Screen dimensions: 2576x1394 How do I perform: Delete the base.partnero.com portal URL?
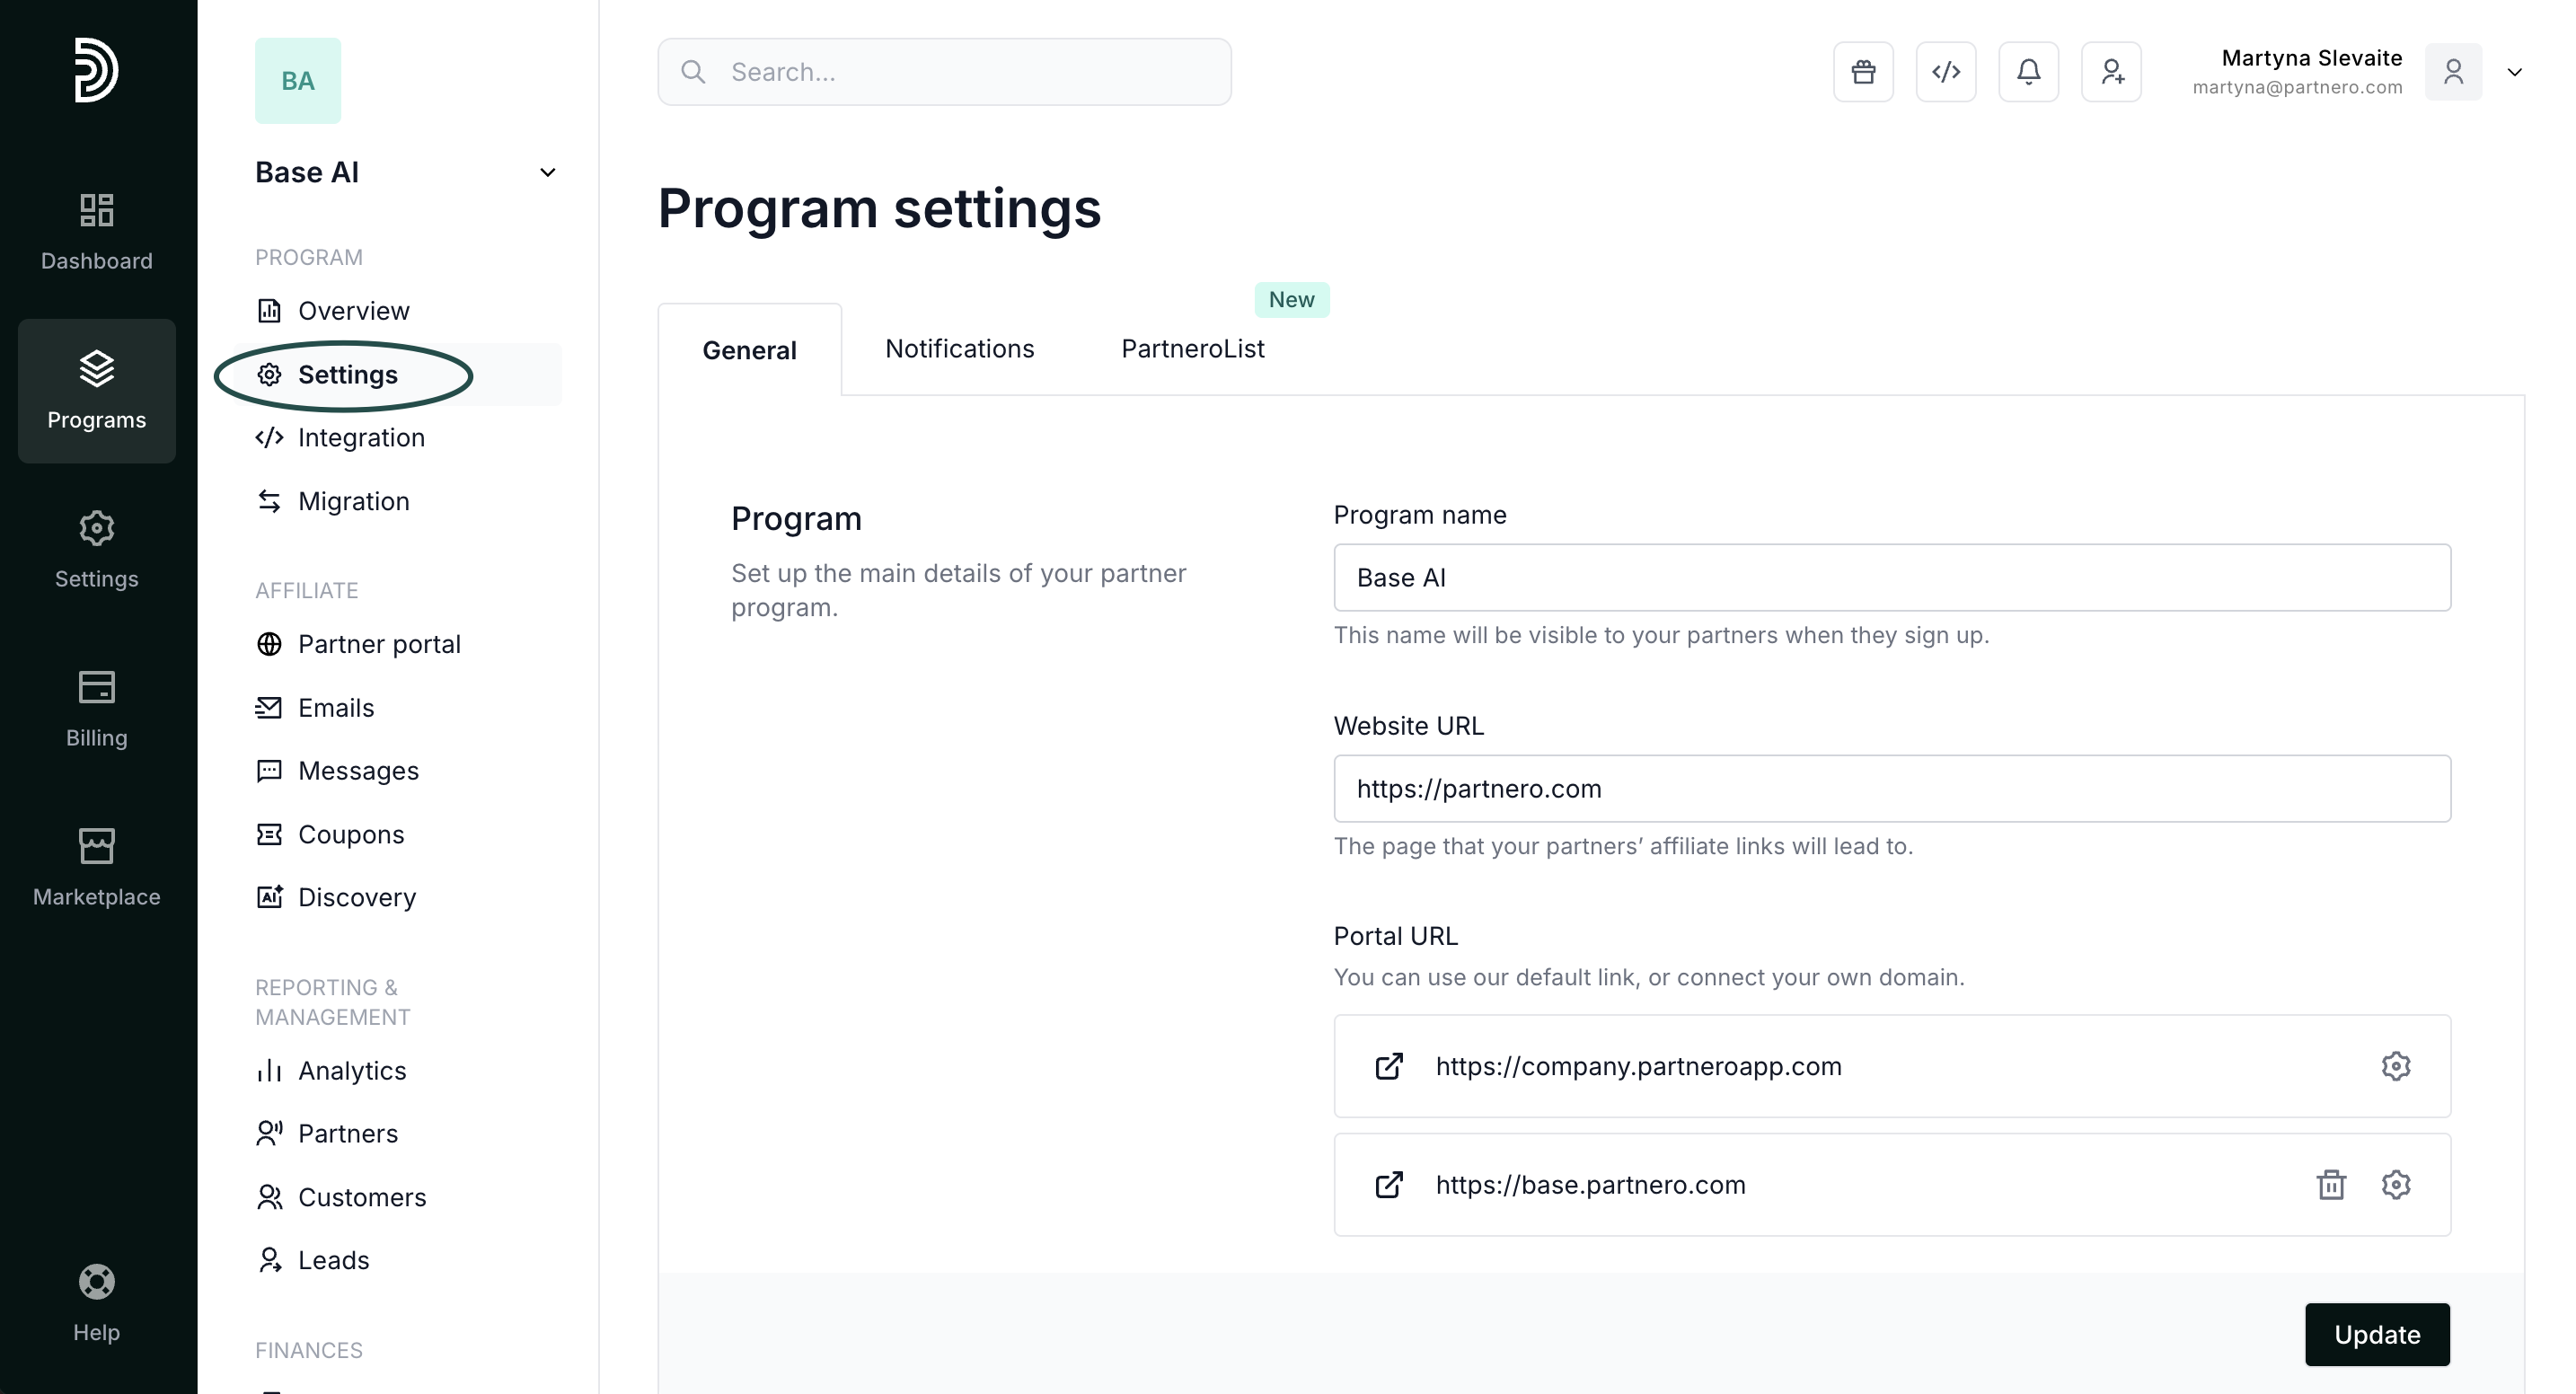(2331, 1184)
